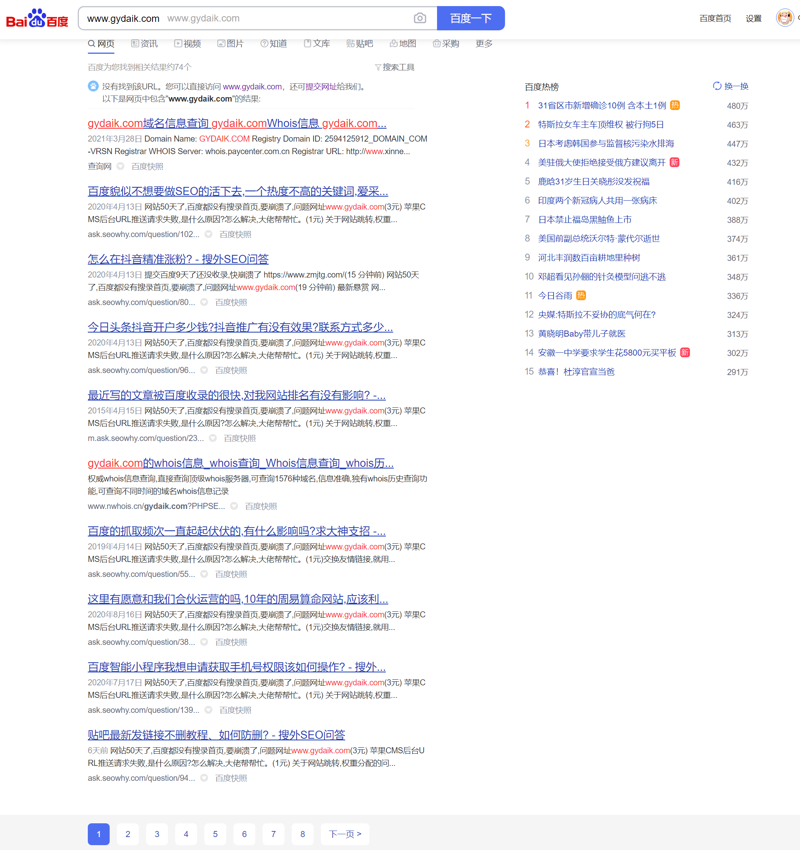Open hot topic 美国前副总统沃尔特
800x850 pixels.
(x=598, y=238)
